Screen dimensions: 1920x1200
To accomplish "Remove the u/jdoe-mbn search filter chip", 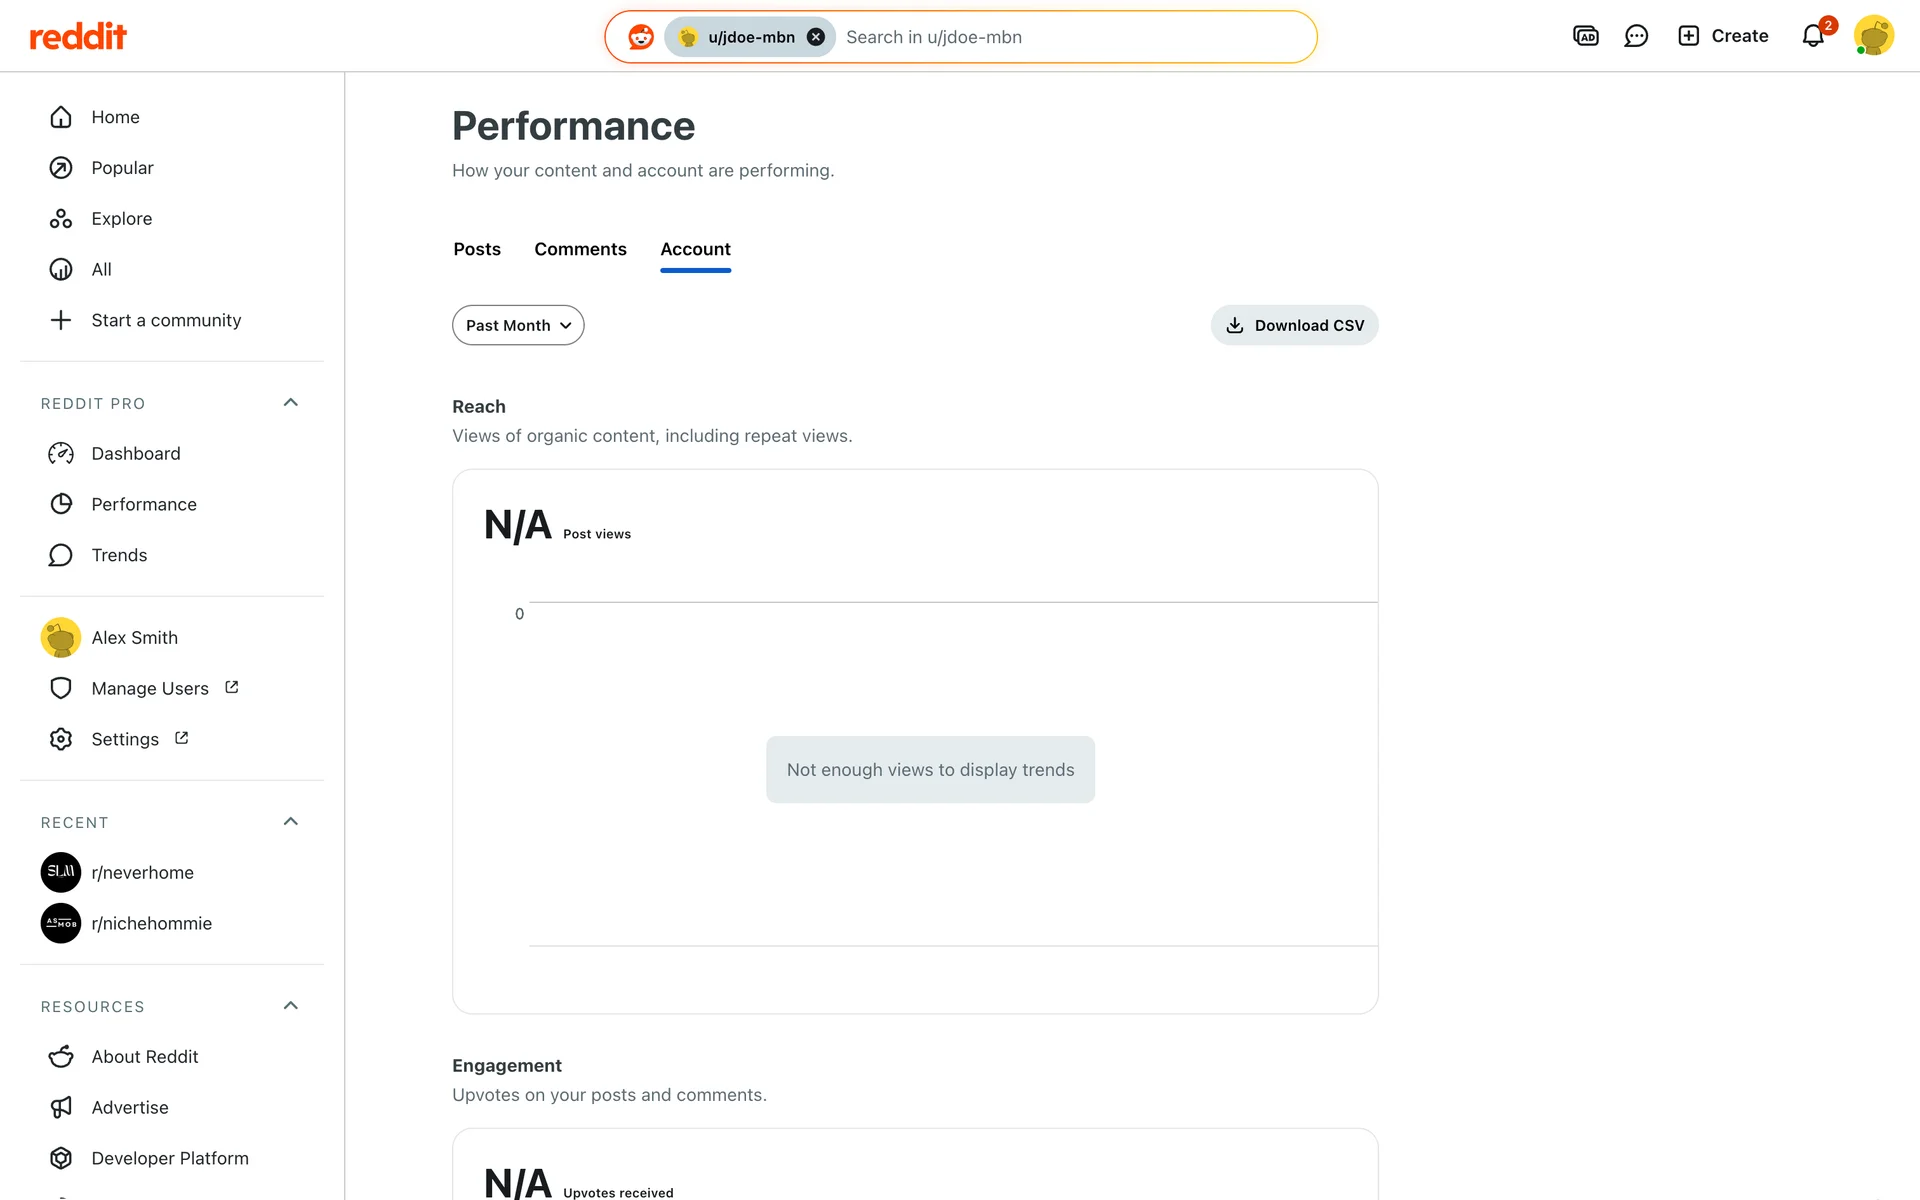I will [816, 37].
